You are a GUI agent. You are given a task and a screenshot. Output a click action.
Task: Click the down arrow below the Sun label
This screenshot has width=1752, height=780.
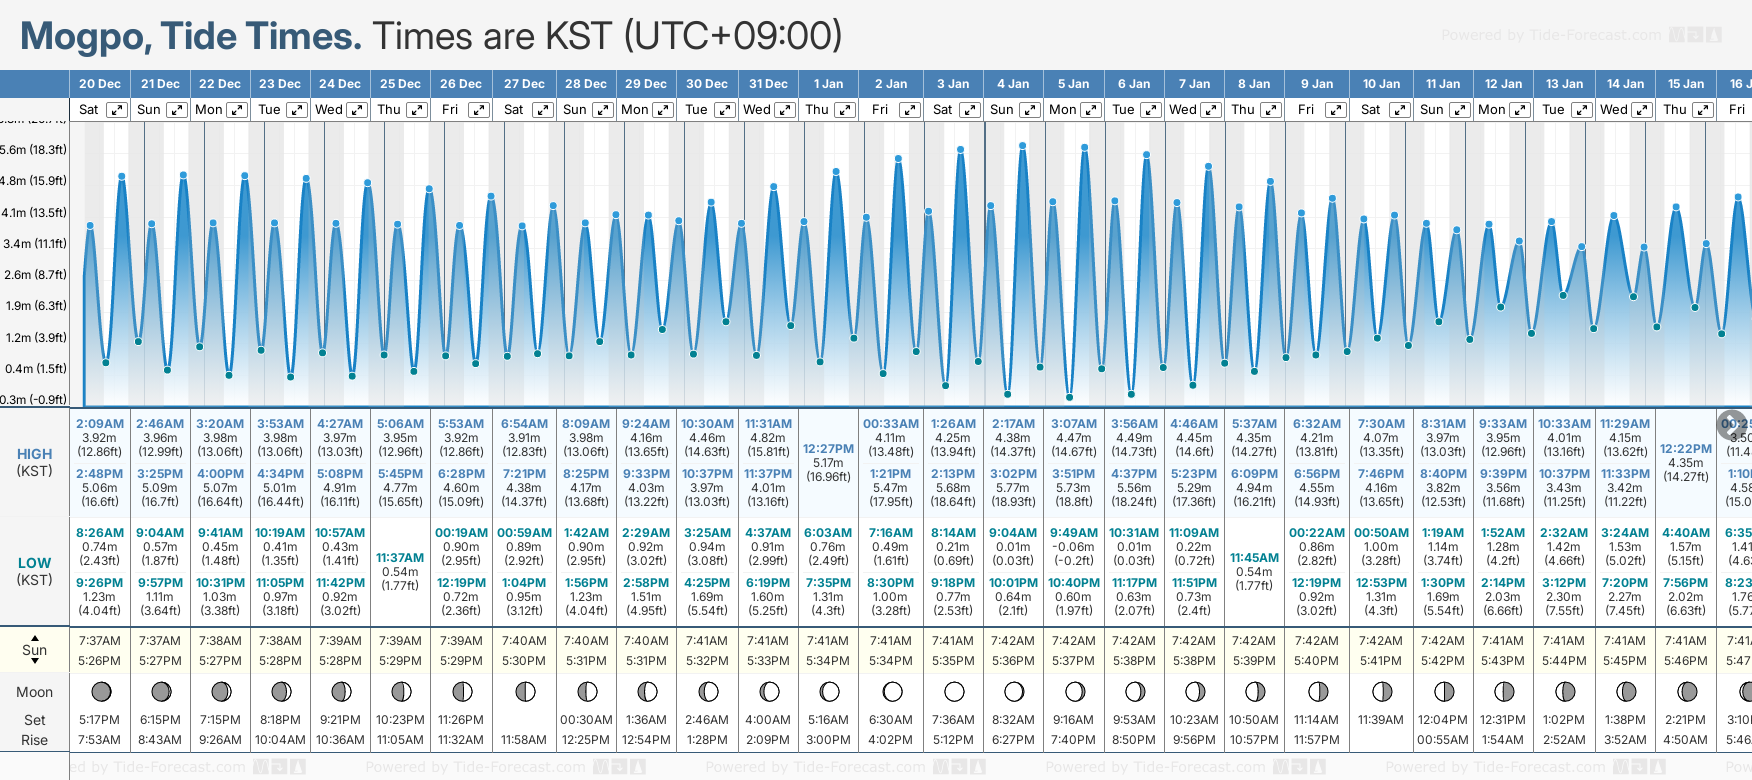(35, 663)
